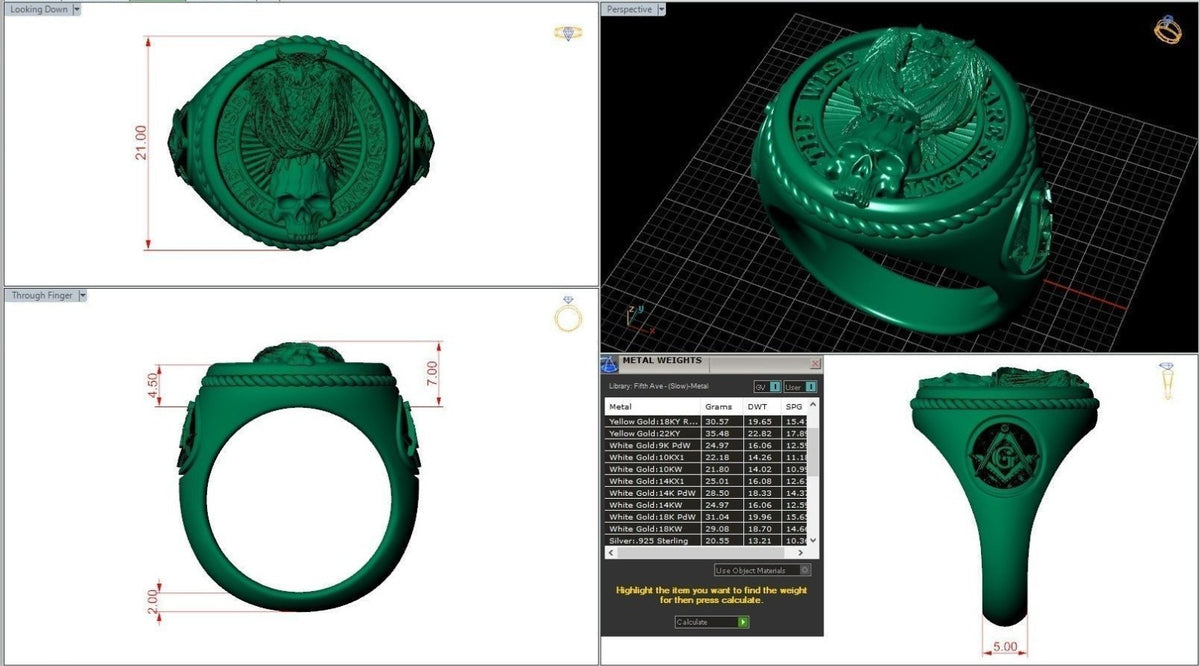Image resolution: width=1200 pixels, height=666 pixels.
Task: Select the White Gold:10KX1 row
Action: [x=706, y=458]
